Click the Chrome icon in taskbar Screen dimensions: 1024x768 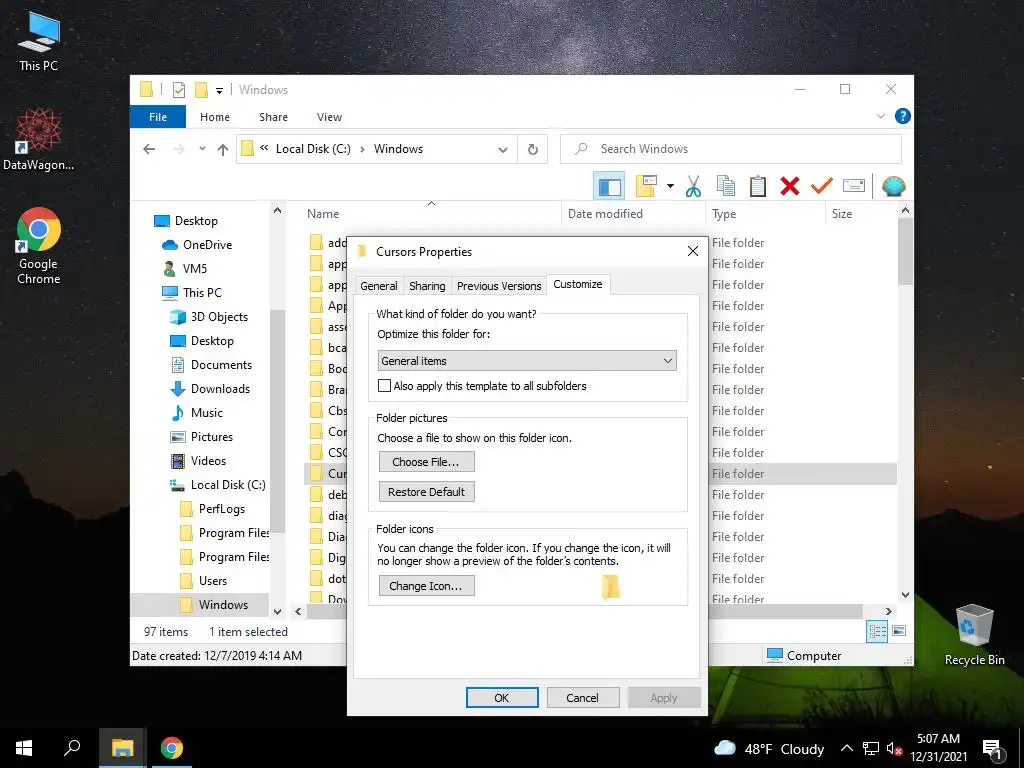click(x=172, y=748)
